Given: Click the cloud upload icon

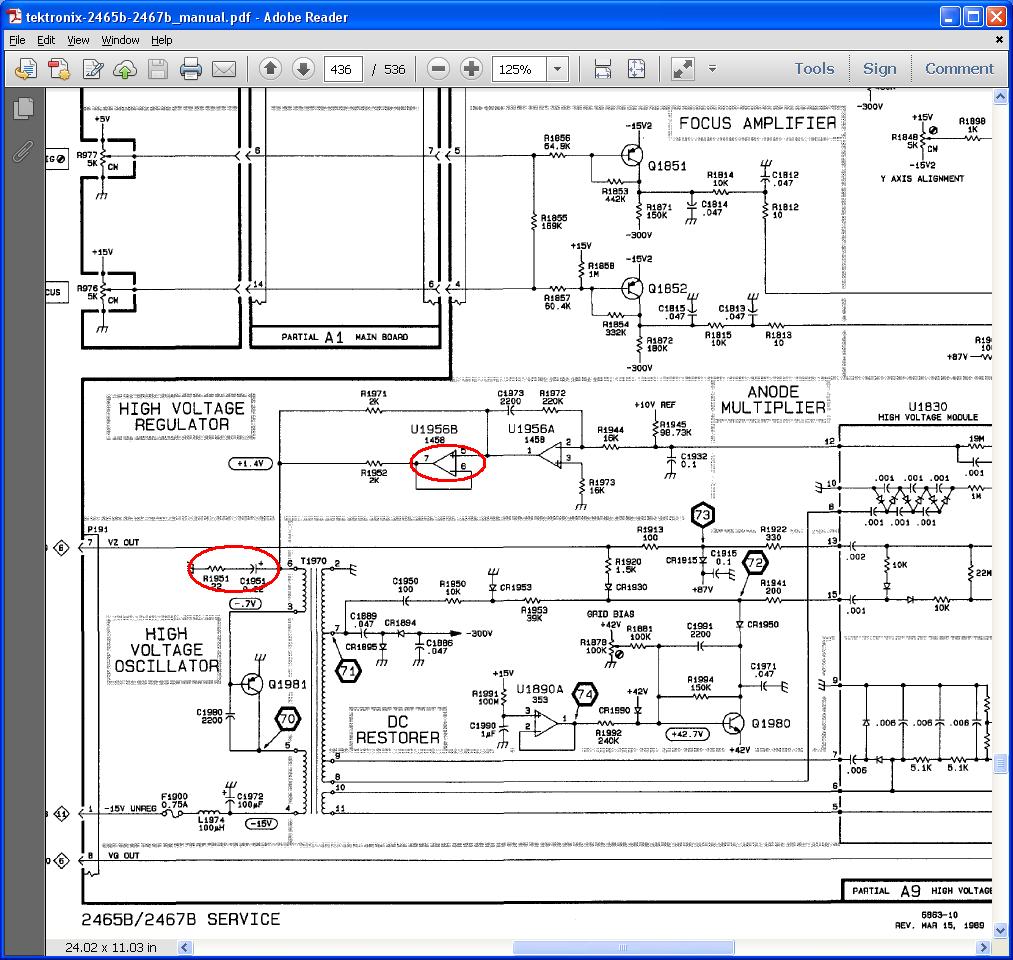Looking at the screenshot, I should click(125, 69).
